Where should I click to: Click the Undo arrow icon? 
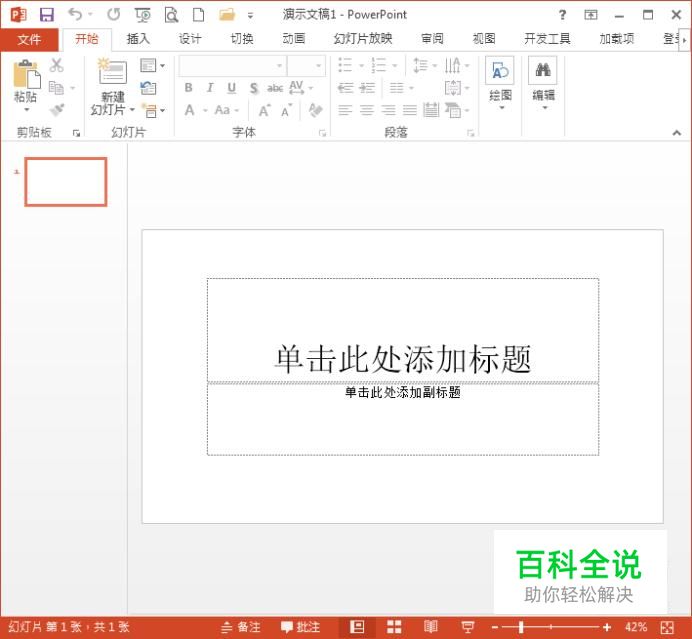point(75,14)
